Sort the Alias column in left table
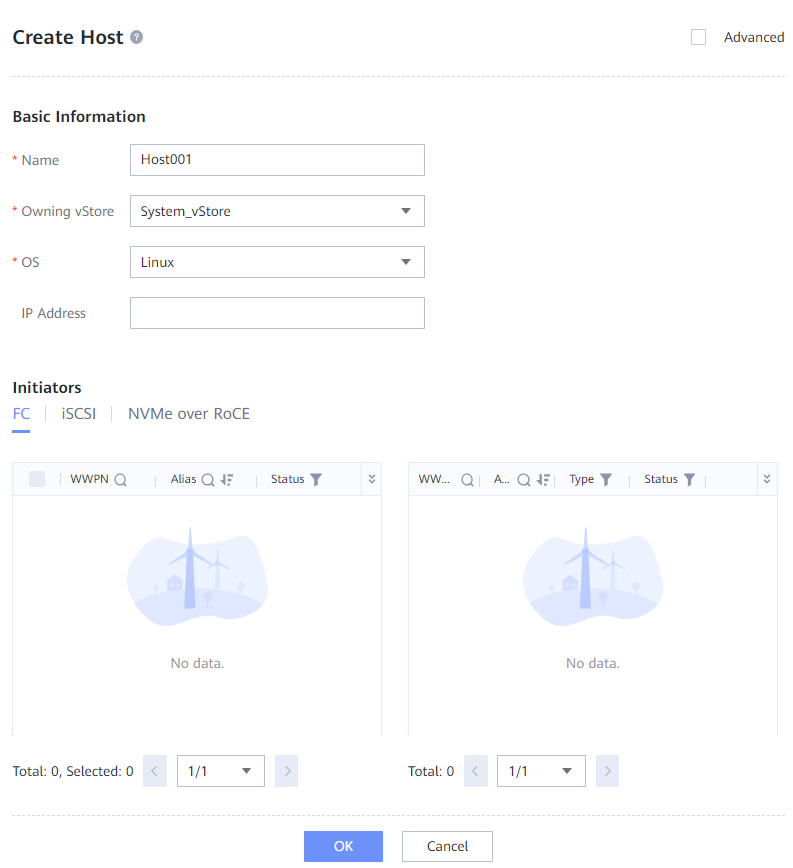The width and height of the screenshot is (793, 868). 227,480
